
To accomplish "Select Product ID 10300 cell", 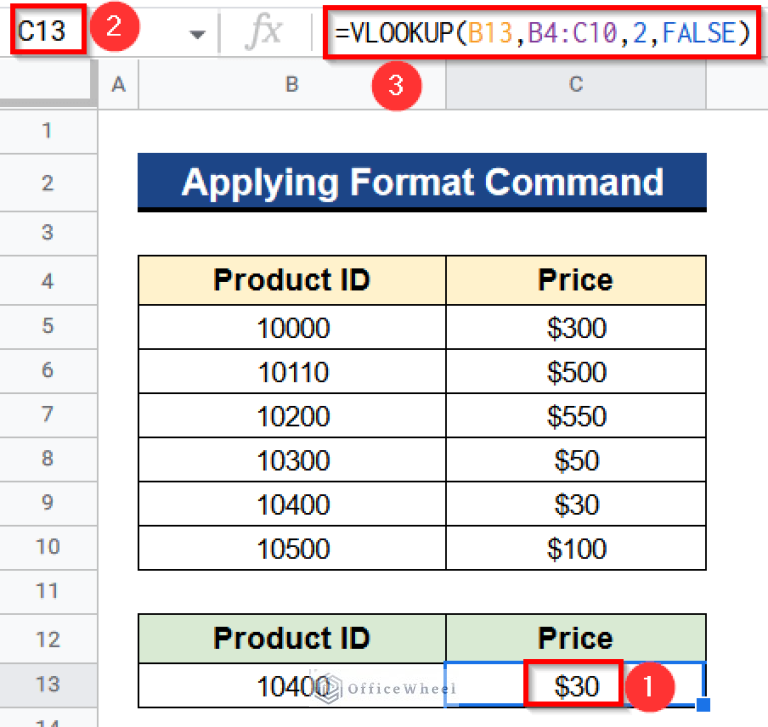I will (292, 459).
